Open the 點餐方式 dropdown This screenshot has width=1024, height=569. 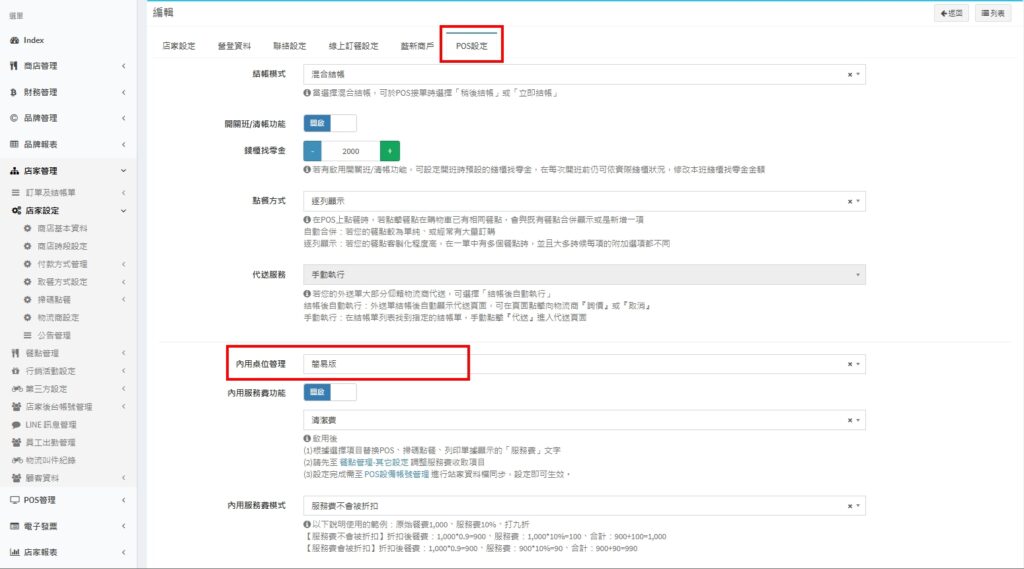click(x=580, y=201)
